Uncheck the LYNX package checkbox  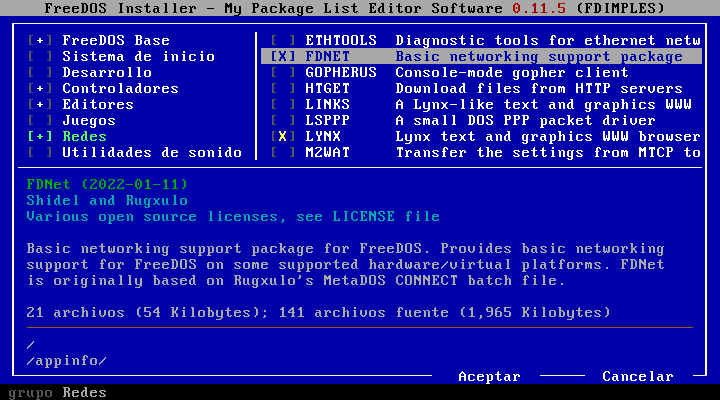[x=282, y=137]
